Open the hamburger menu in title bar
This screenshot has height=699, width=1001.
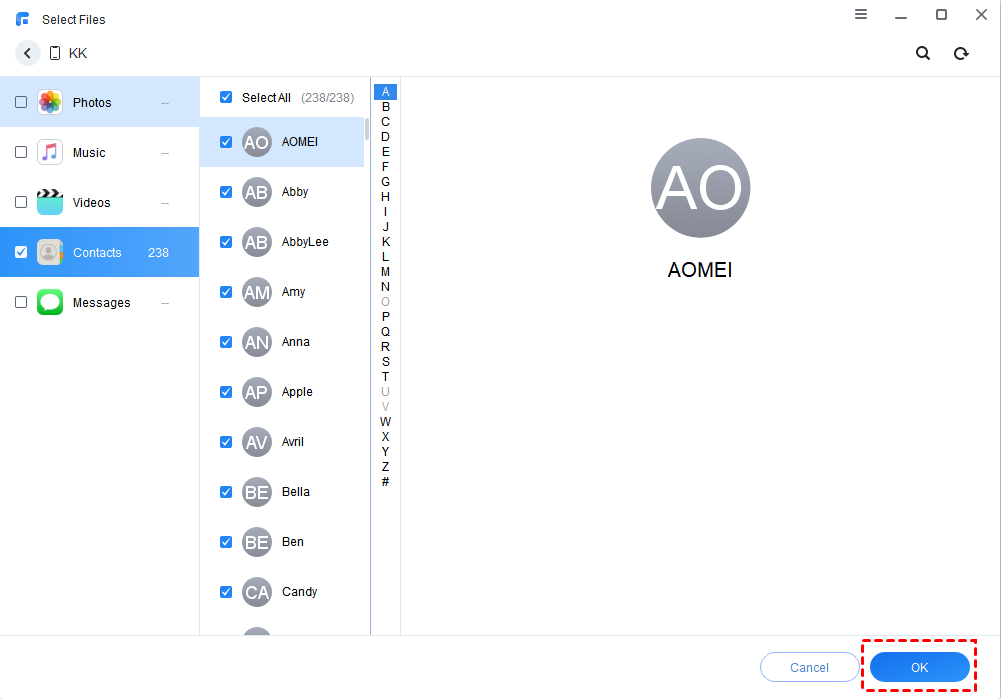861,15
